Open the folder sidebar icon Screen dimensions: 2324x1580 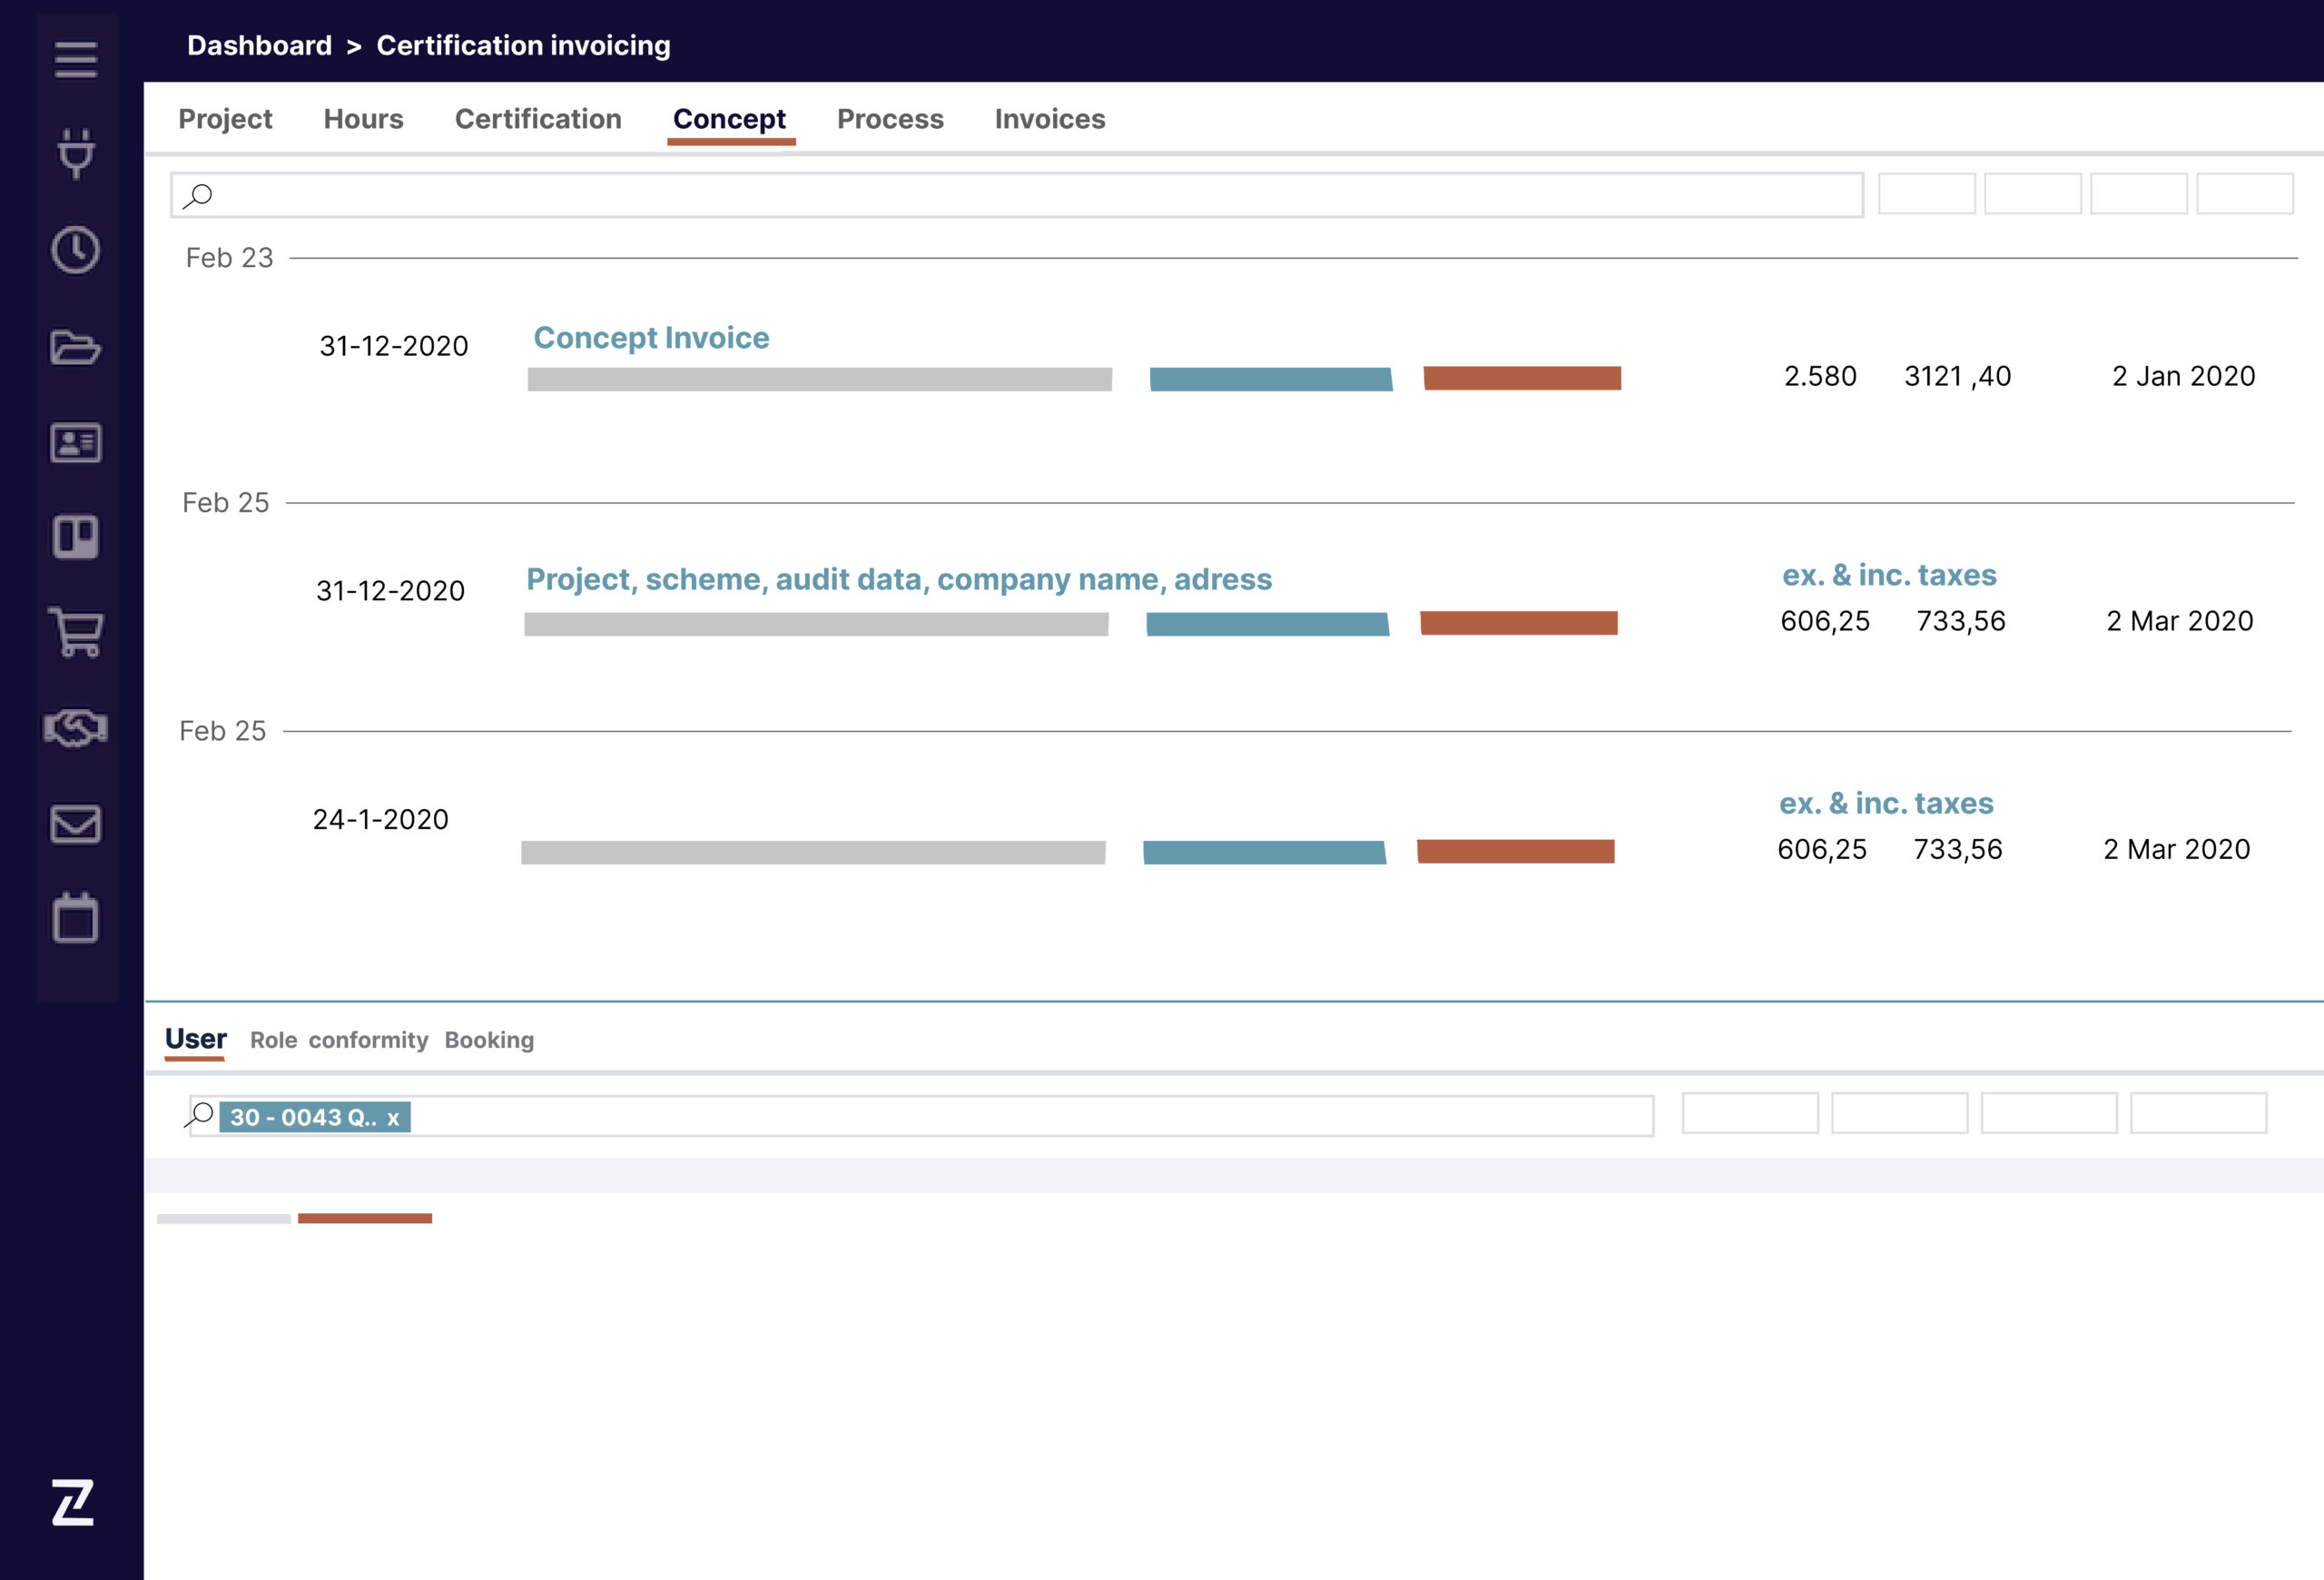pyautogui.click(x=76, y=347)
